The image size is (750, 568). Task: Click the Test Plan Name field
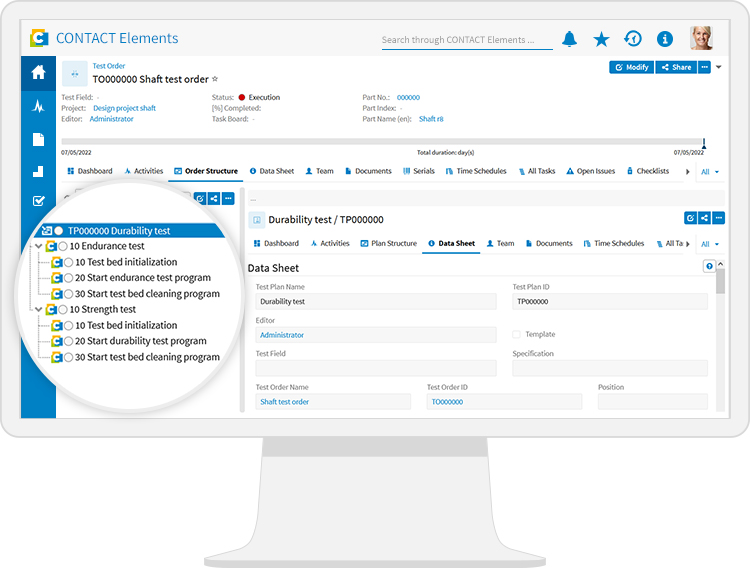[x=376, y=301]
